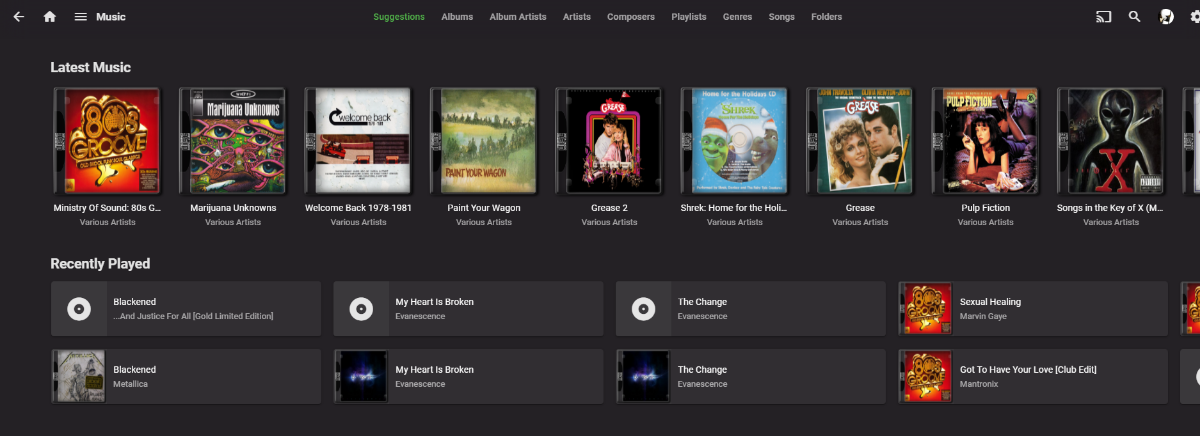1200x436 pixels.
Task: Play Got To Have Your Love [Club Edit]
Action: (x=1033, y=376)
